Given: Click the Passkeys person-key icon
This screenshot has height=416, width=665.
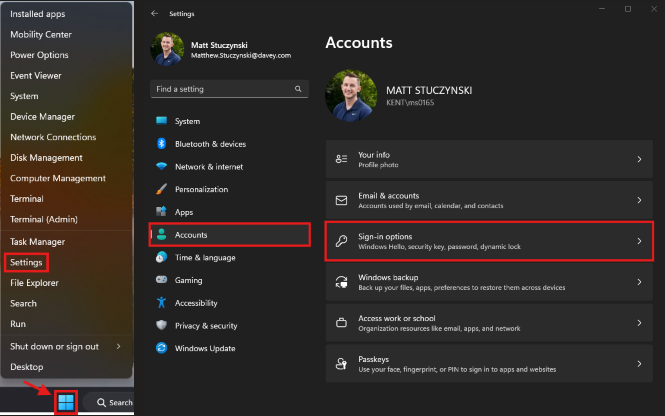Looking at the screenshot, I should [x=341, y=364].
